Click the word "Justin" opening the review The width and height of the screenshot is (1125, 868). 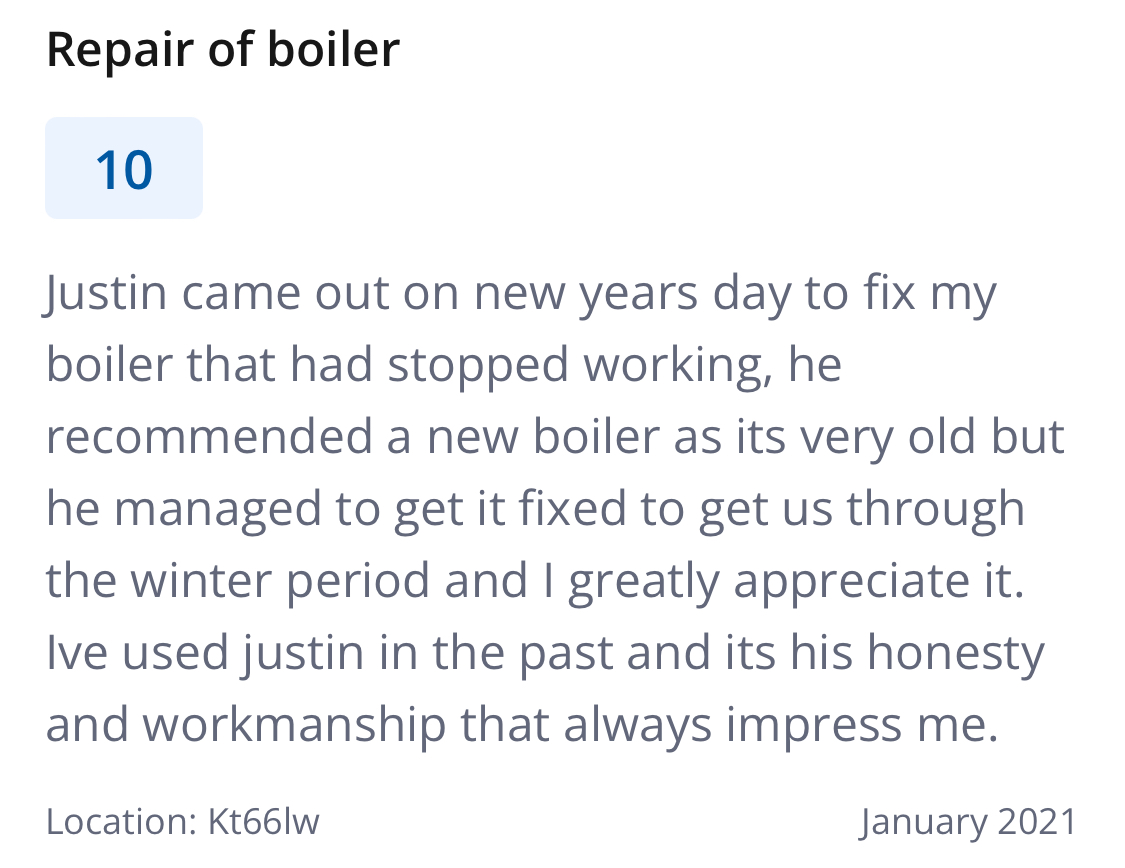(x=105, y=293)
